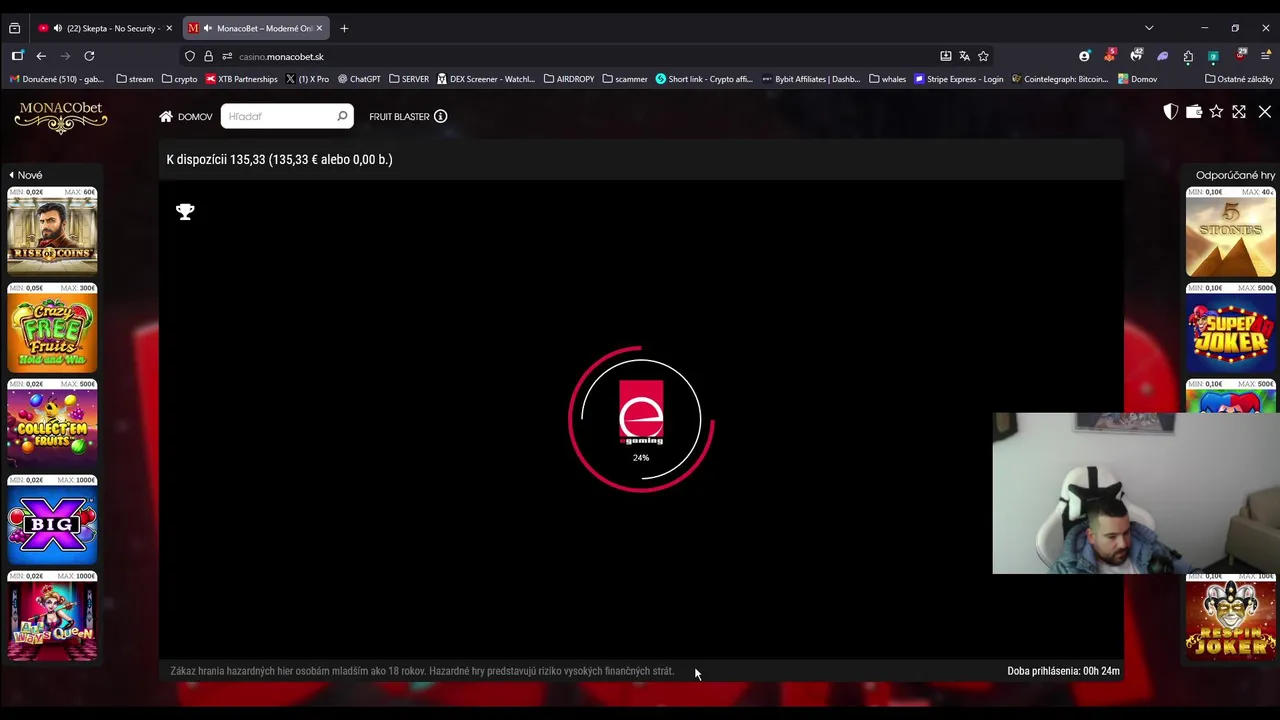Click the K dispozícii balance text
The image size is (1280, 720).
[x=279, y=159]
